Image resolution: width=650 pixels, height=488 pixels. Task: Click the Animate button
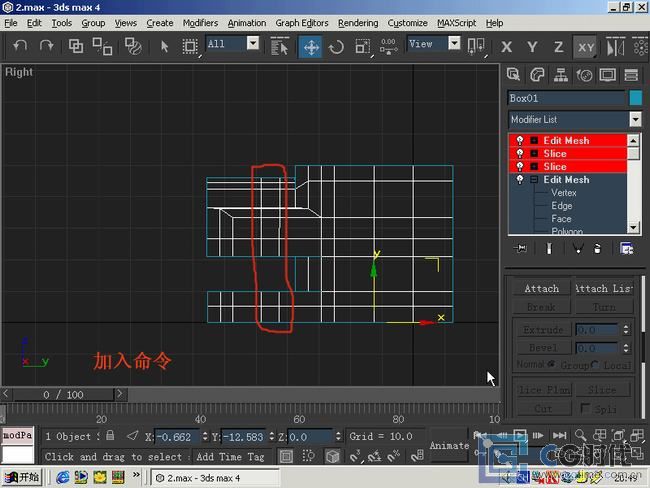pyautogui.click(x=449, y=446)
